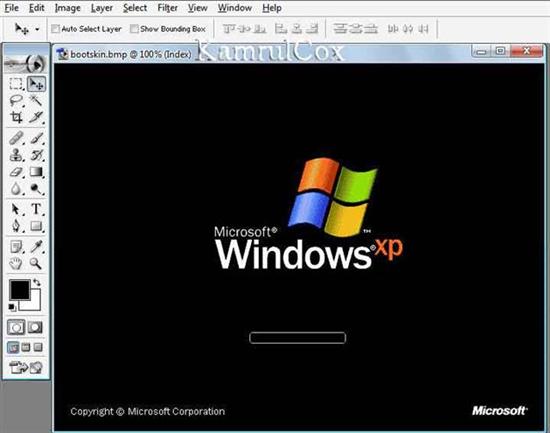Select the Path Selection arrow tool
The width and height of the screenshot is (550, 433).
[x=16, y=209]
